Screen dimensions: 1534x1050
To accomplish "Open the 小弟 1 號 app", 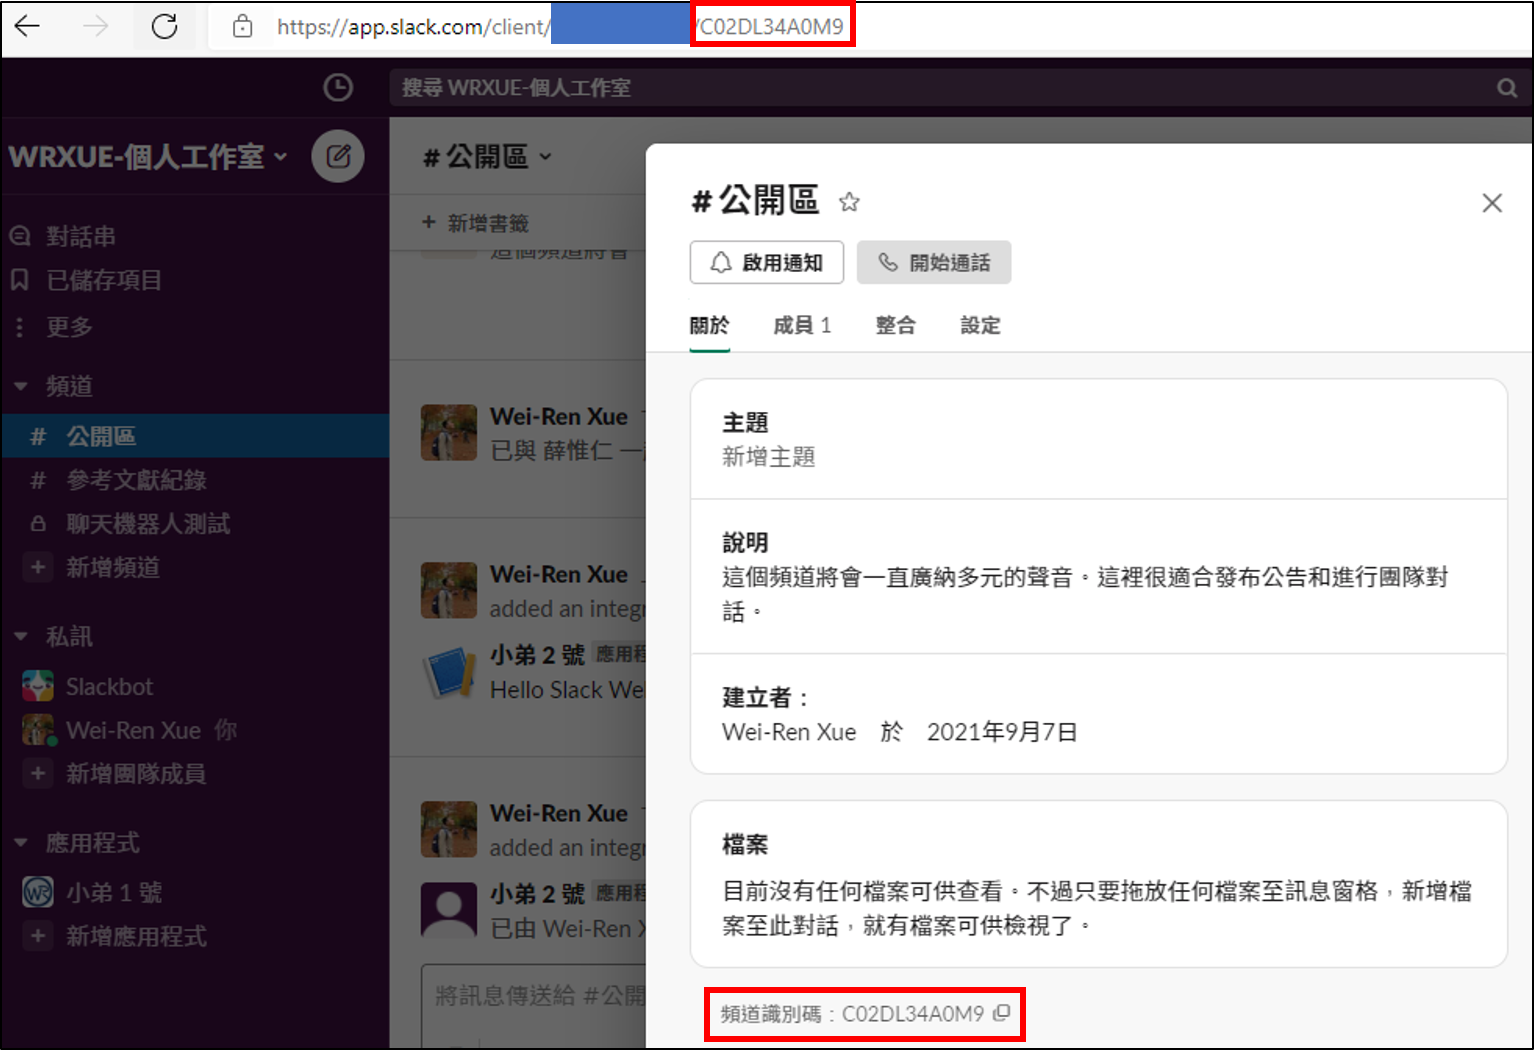I will pos(114,892).
